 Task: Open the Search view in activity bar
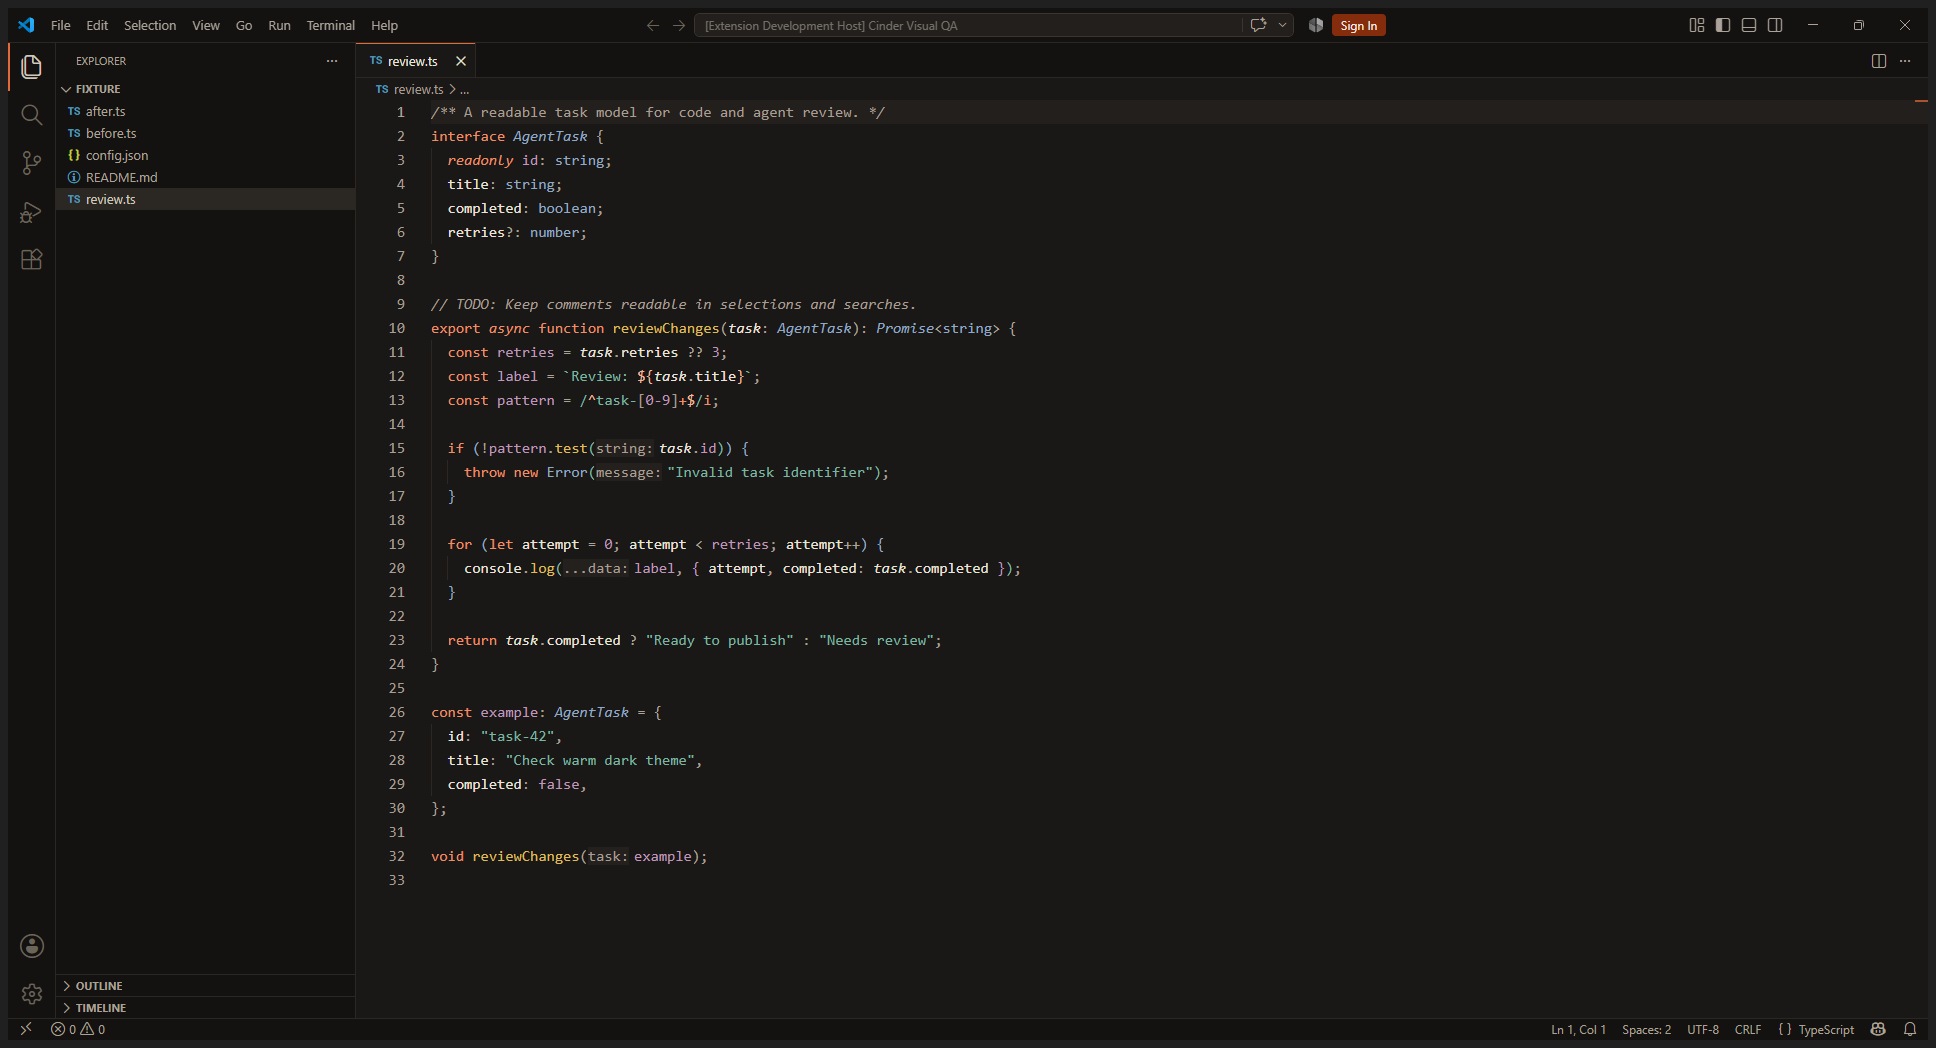point(32,115)
